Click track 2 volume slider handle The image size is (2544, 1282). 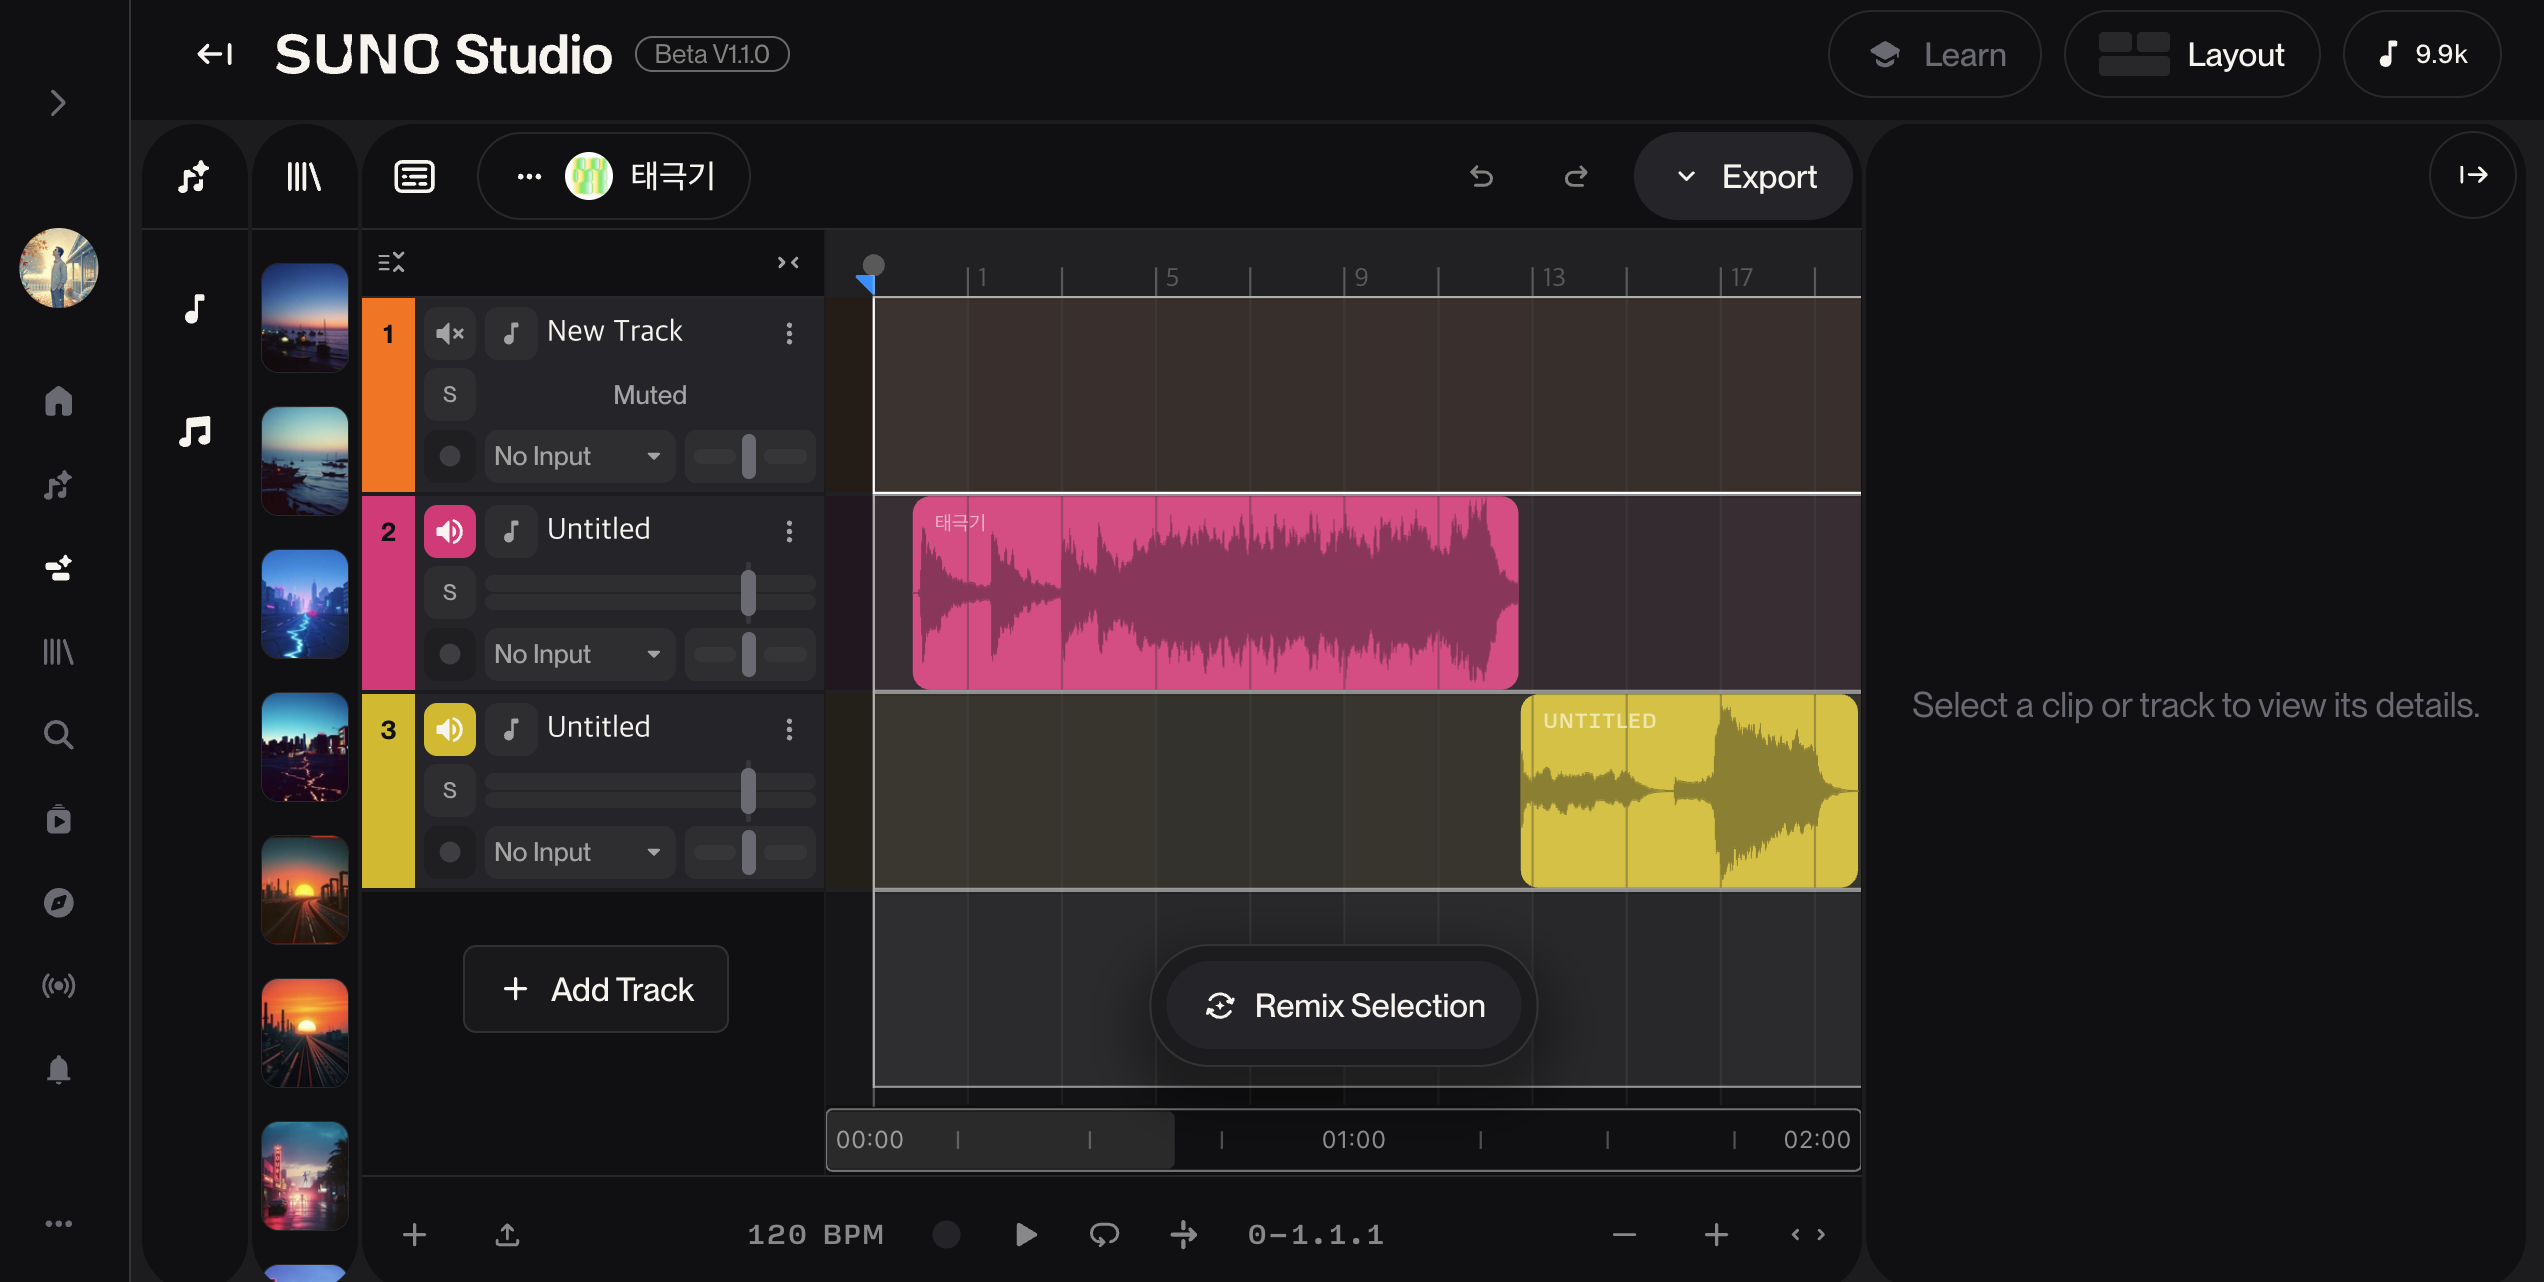[x=748, y=592]
